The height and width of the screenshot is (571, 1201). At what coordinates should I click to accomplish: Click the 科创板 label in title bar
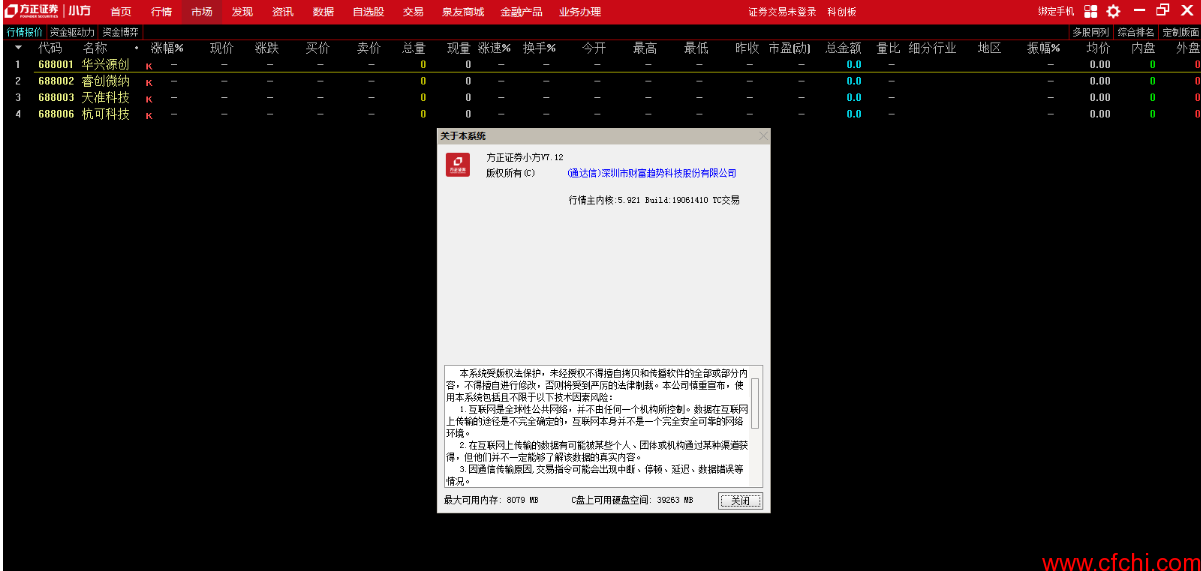pos(842,12)
